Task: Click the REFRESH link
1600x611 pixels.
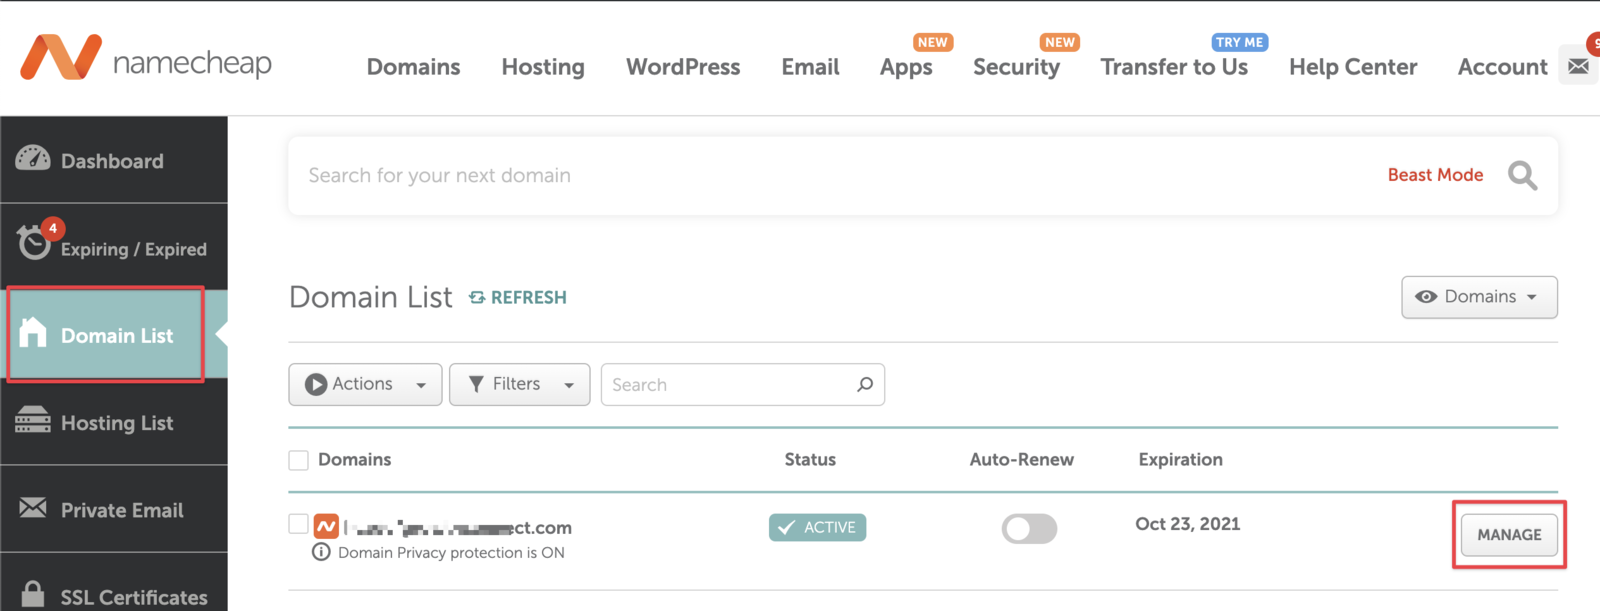Action: click(518, 298)
